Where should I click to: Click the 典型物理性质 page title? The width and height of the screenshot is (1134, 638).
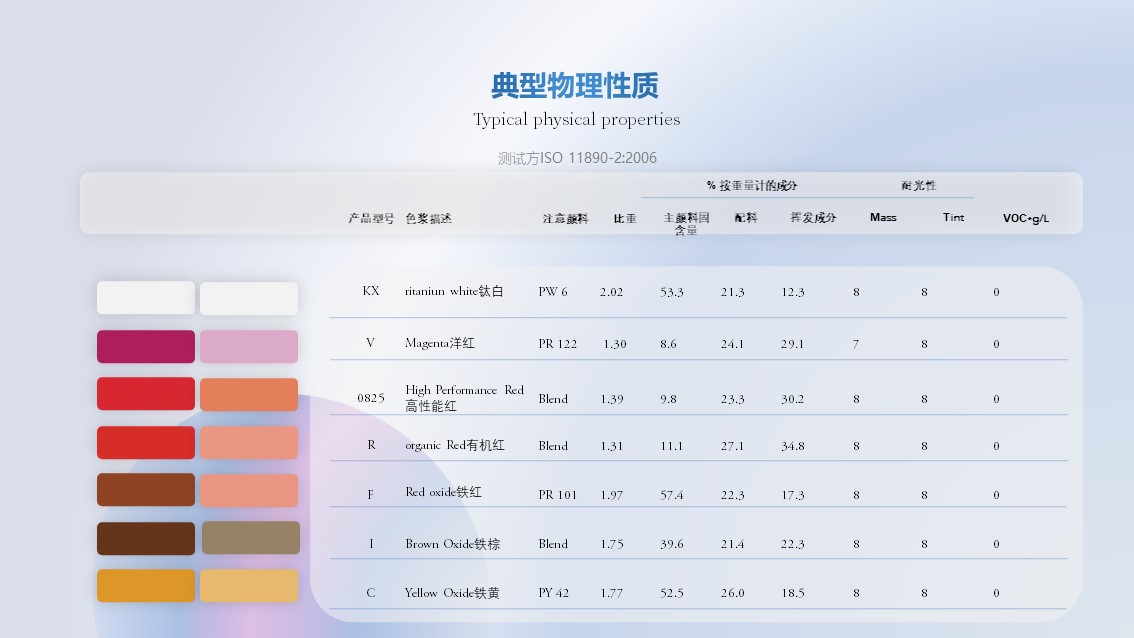coord(574,86)
